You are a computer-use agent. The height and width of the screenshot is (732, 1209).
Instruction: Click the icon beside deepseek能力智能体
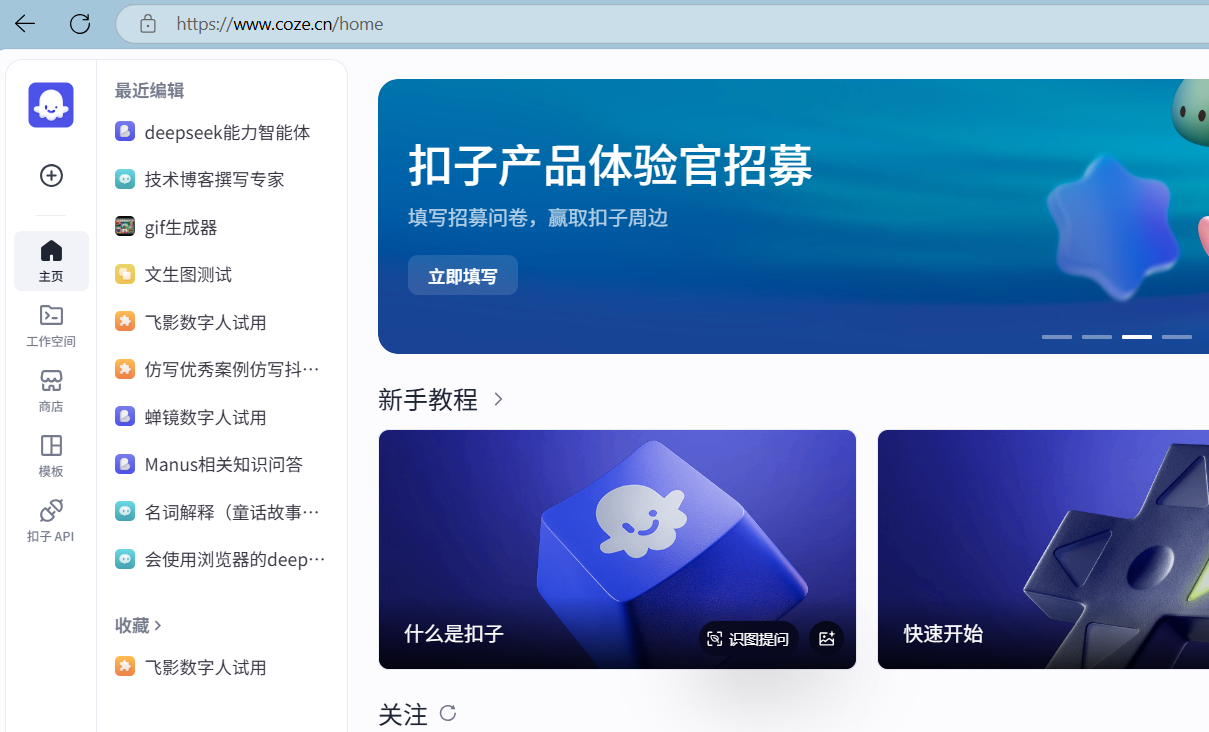click(x=125, y=131)
